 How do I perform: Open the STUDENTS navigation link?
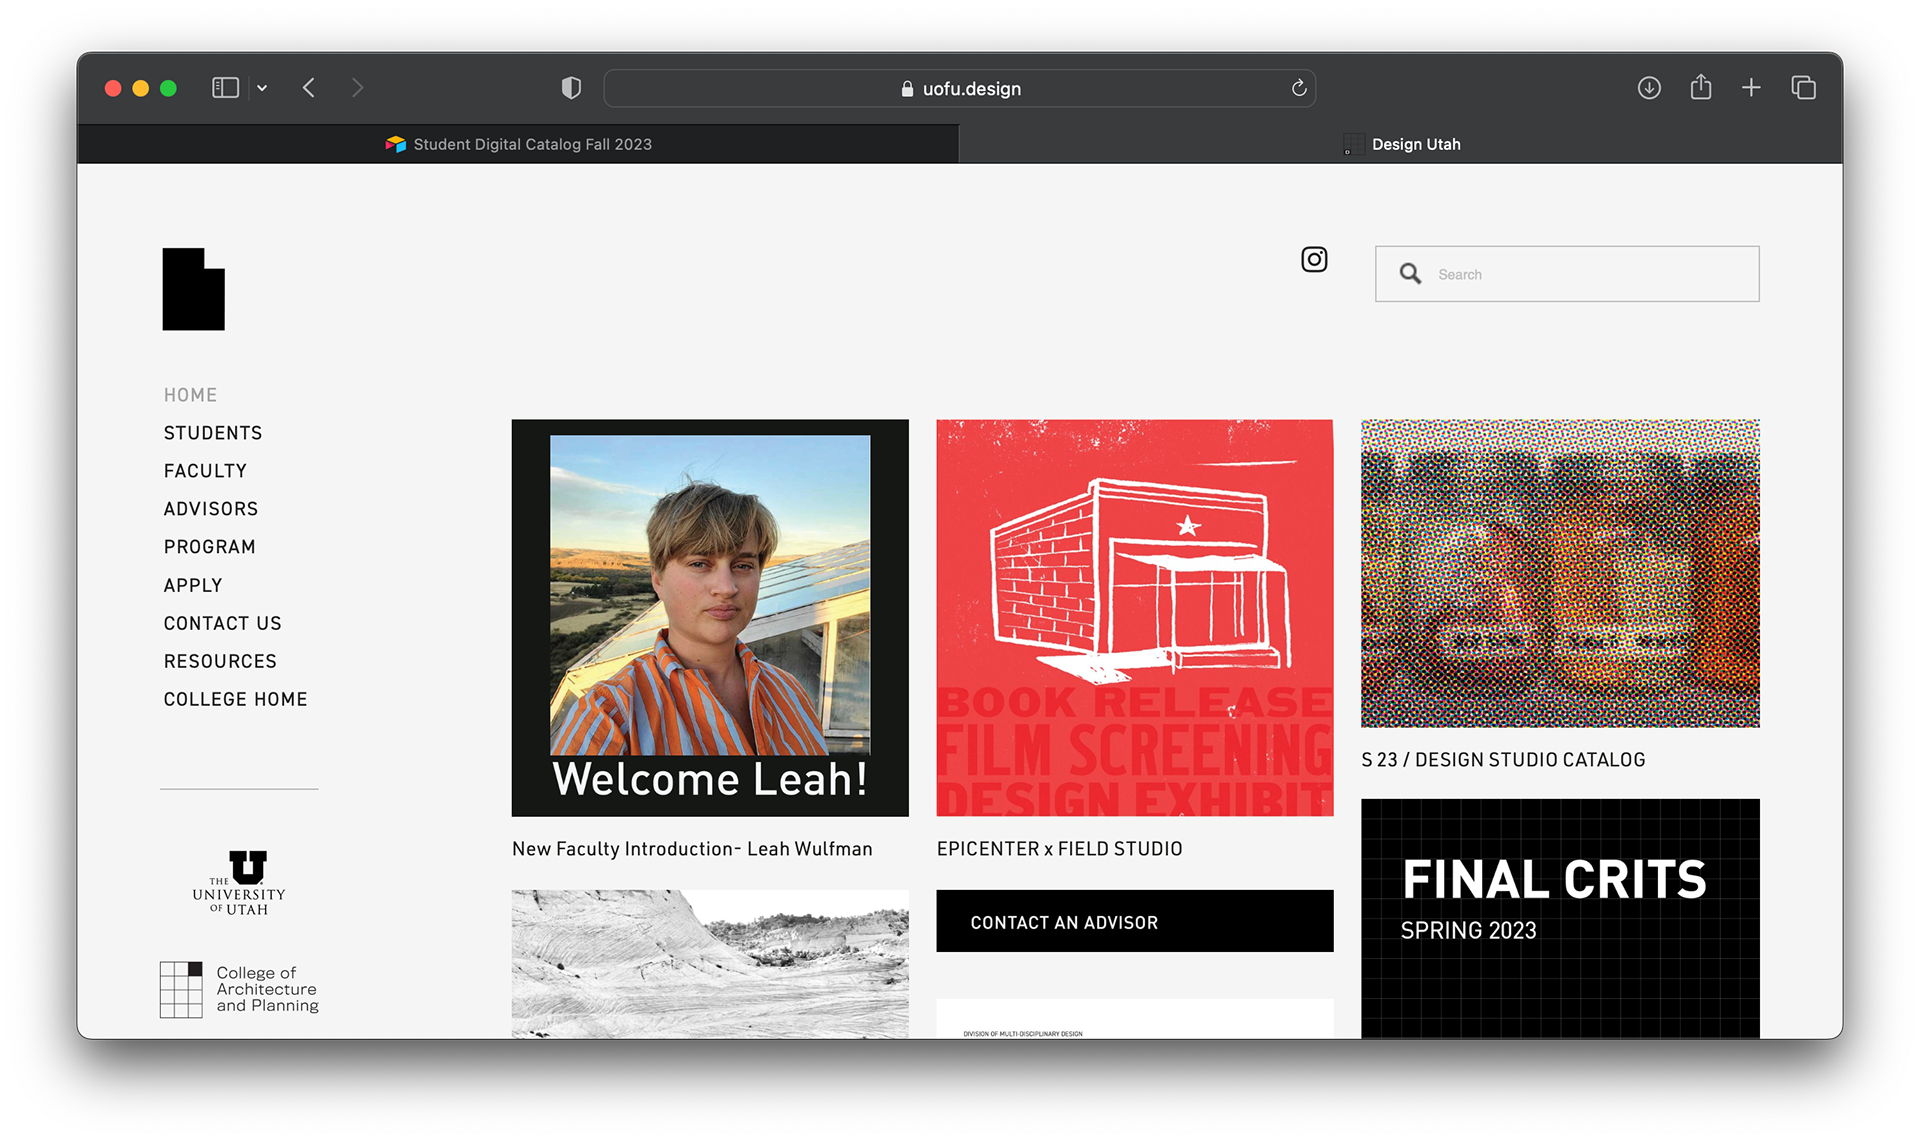pyautogui.click(x=213, y=433)
